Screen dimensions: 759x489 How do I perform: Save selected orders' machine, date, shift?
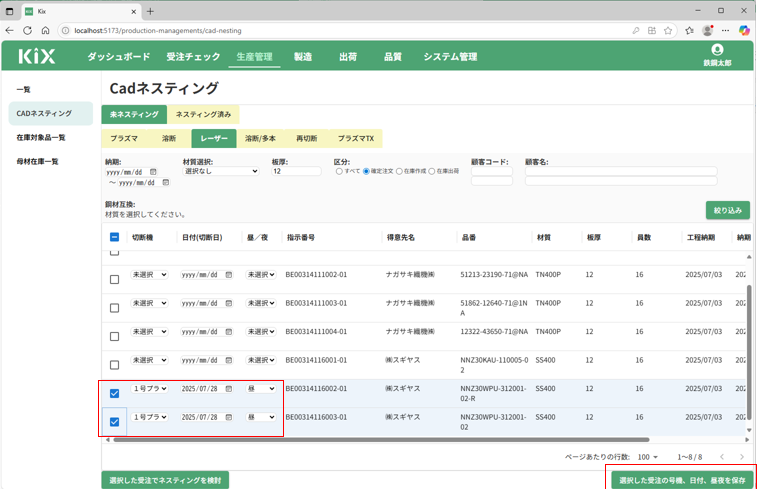click(682, 480)
